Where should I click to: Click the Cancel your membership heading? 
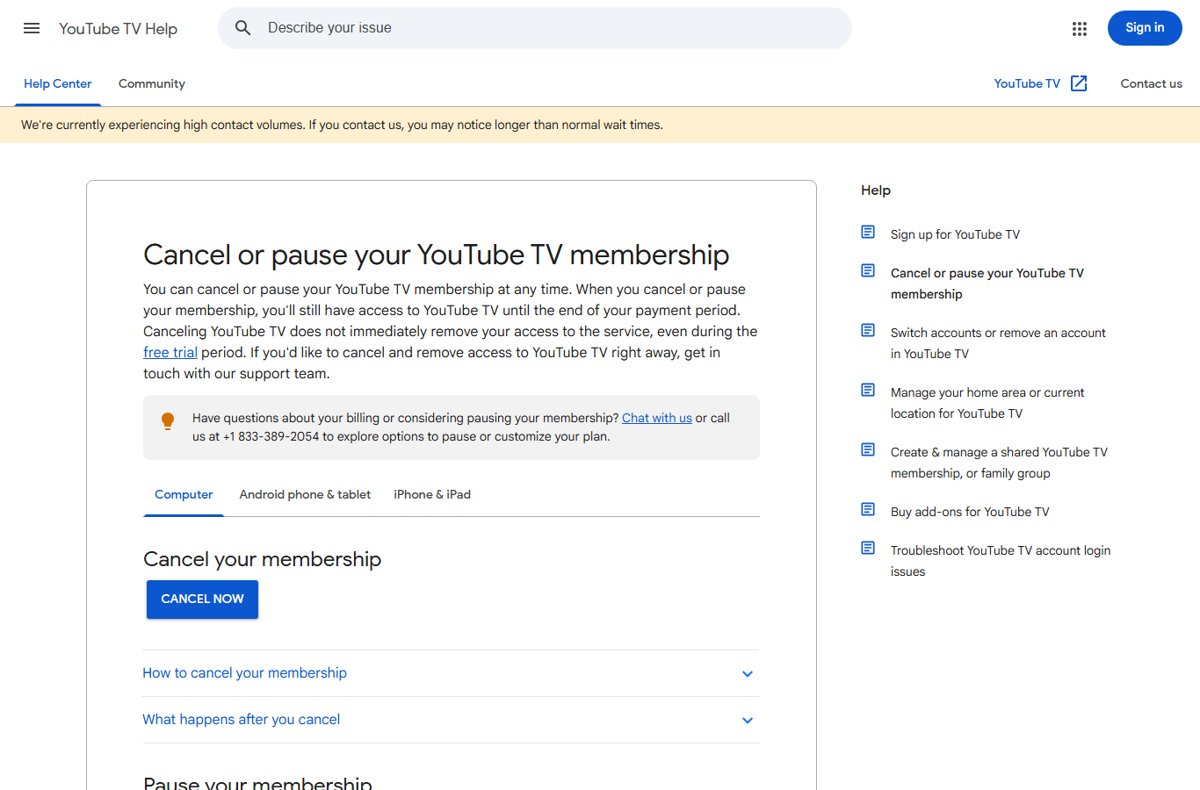tap(262, 559)
